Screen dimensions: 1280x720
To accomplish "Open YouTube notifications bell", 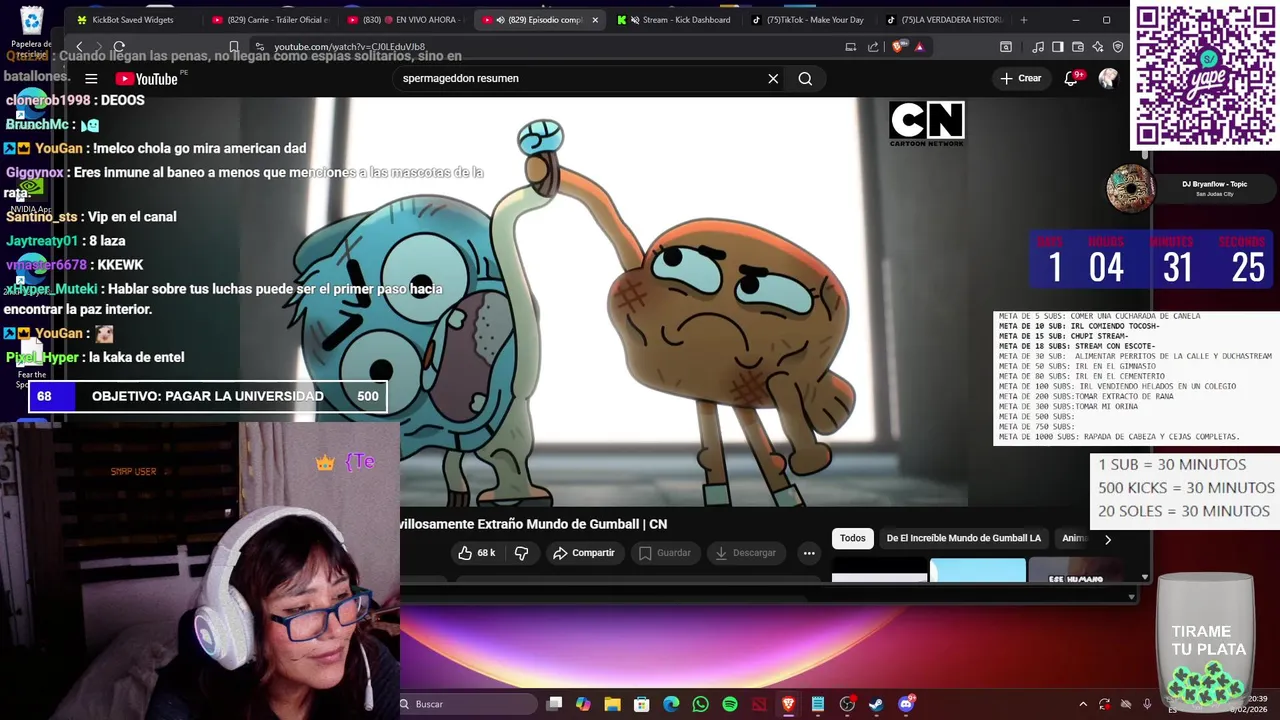I will coord(1071,78).
